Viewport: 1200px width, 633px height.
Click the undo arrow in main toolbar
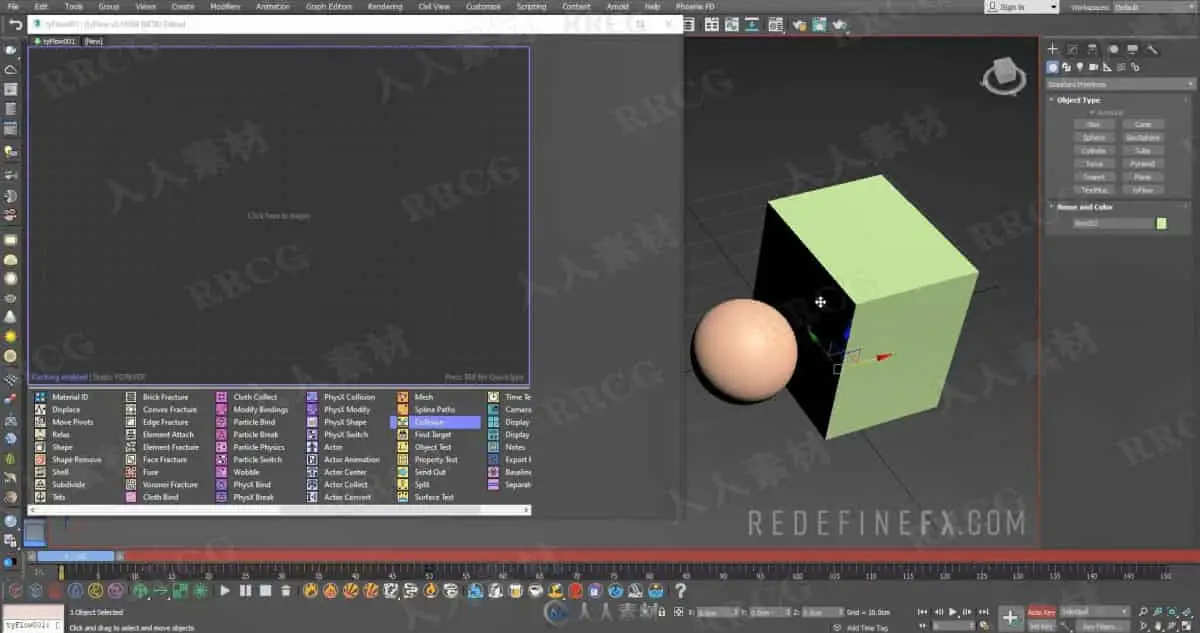coord(16,24)
